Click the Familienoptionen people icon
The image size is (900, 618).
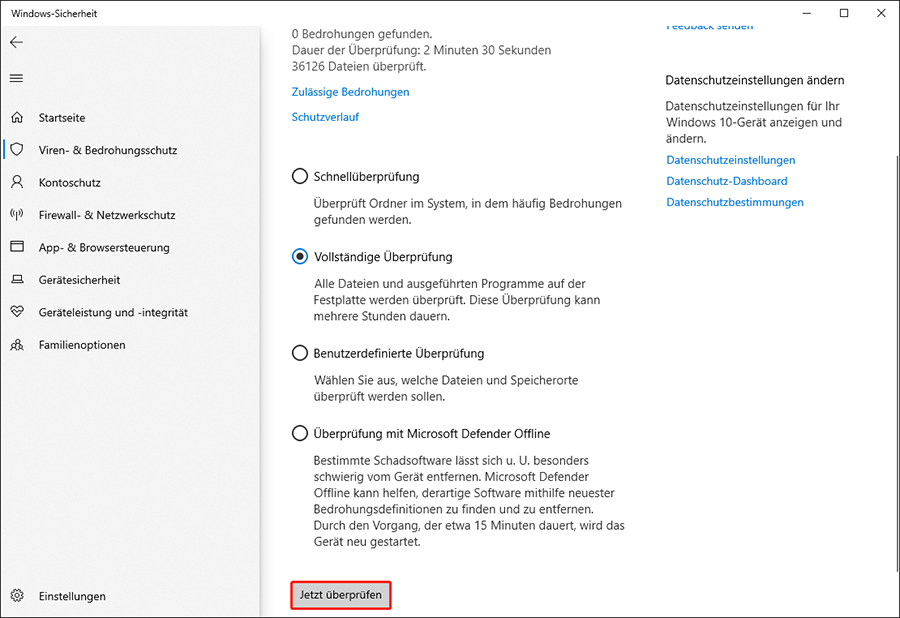[x=17, y=345]
